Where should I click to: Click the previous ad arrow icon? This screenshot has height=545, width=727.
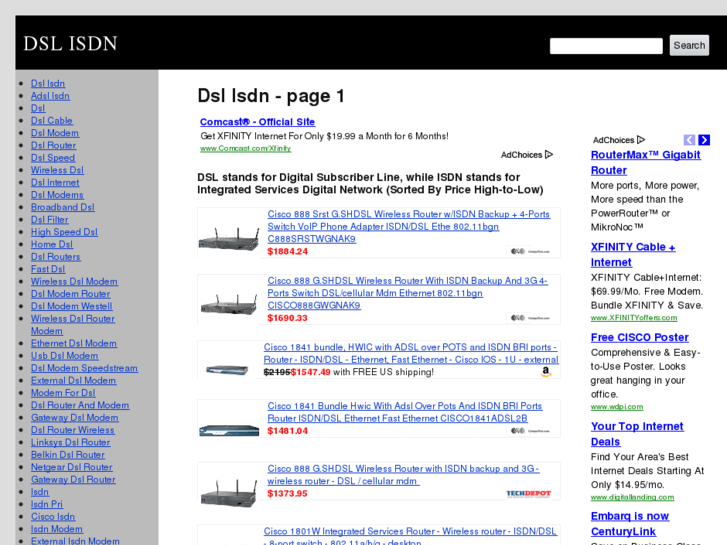(x=689, y=140)
